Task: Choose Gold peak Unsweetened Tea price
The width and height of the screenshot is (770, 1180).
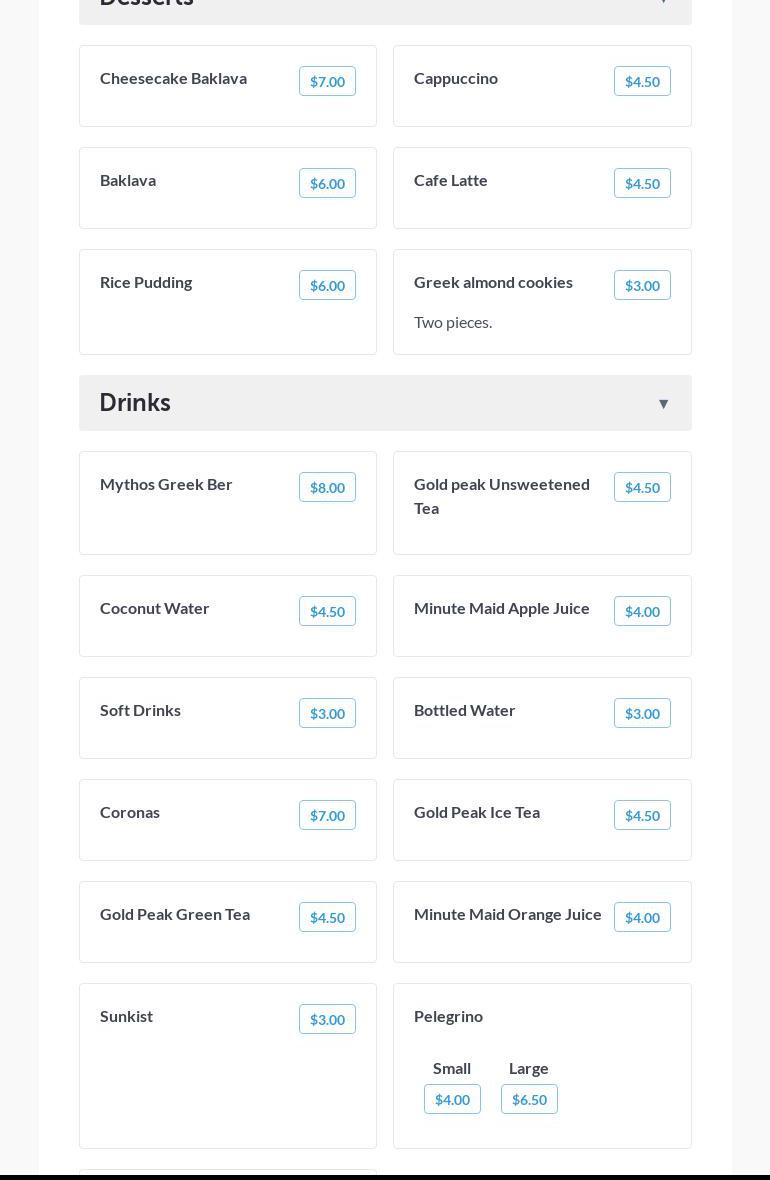Action: 642,488
